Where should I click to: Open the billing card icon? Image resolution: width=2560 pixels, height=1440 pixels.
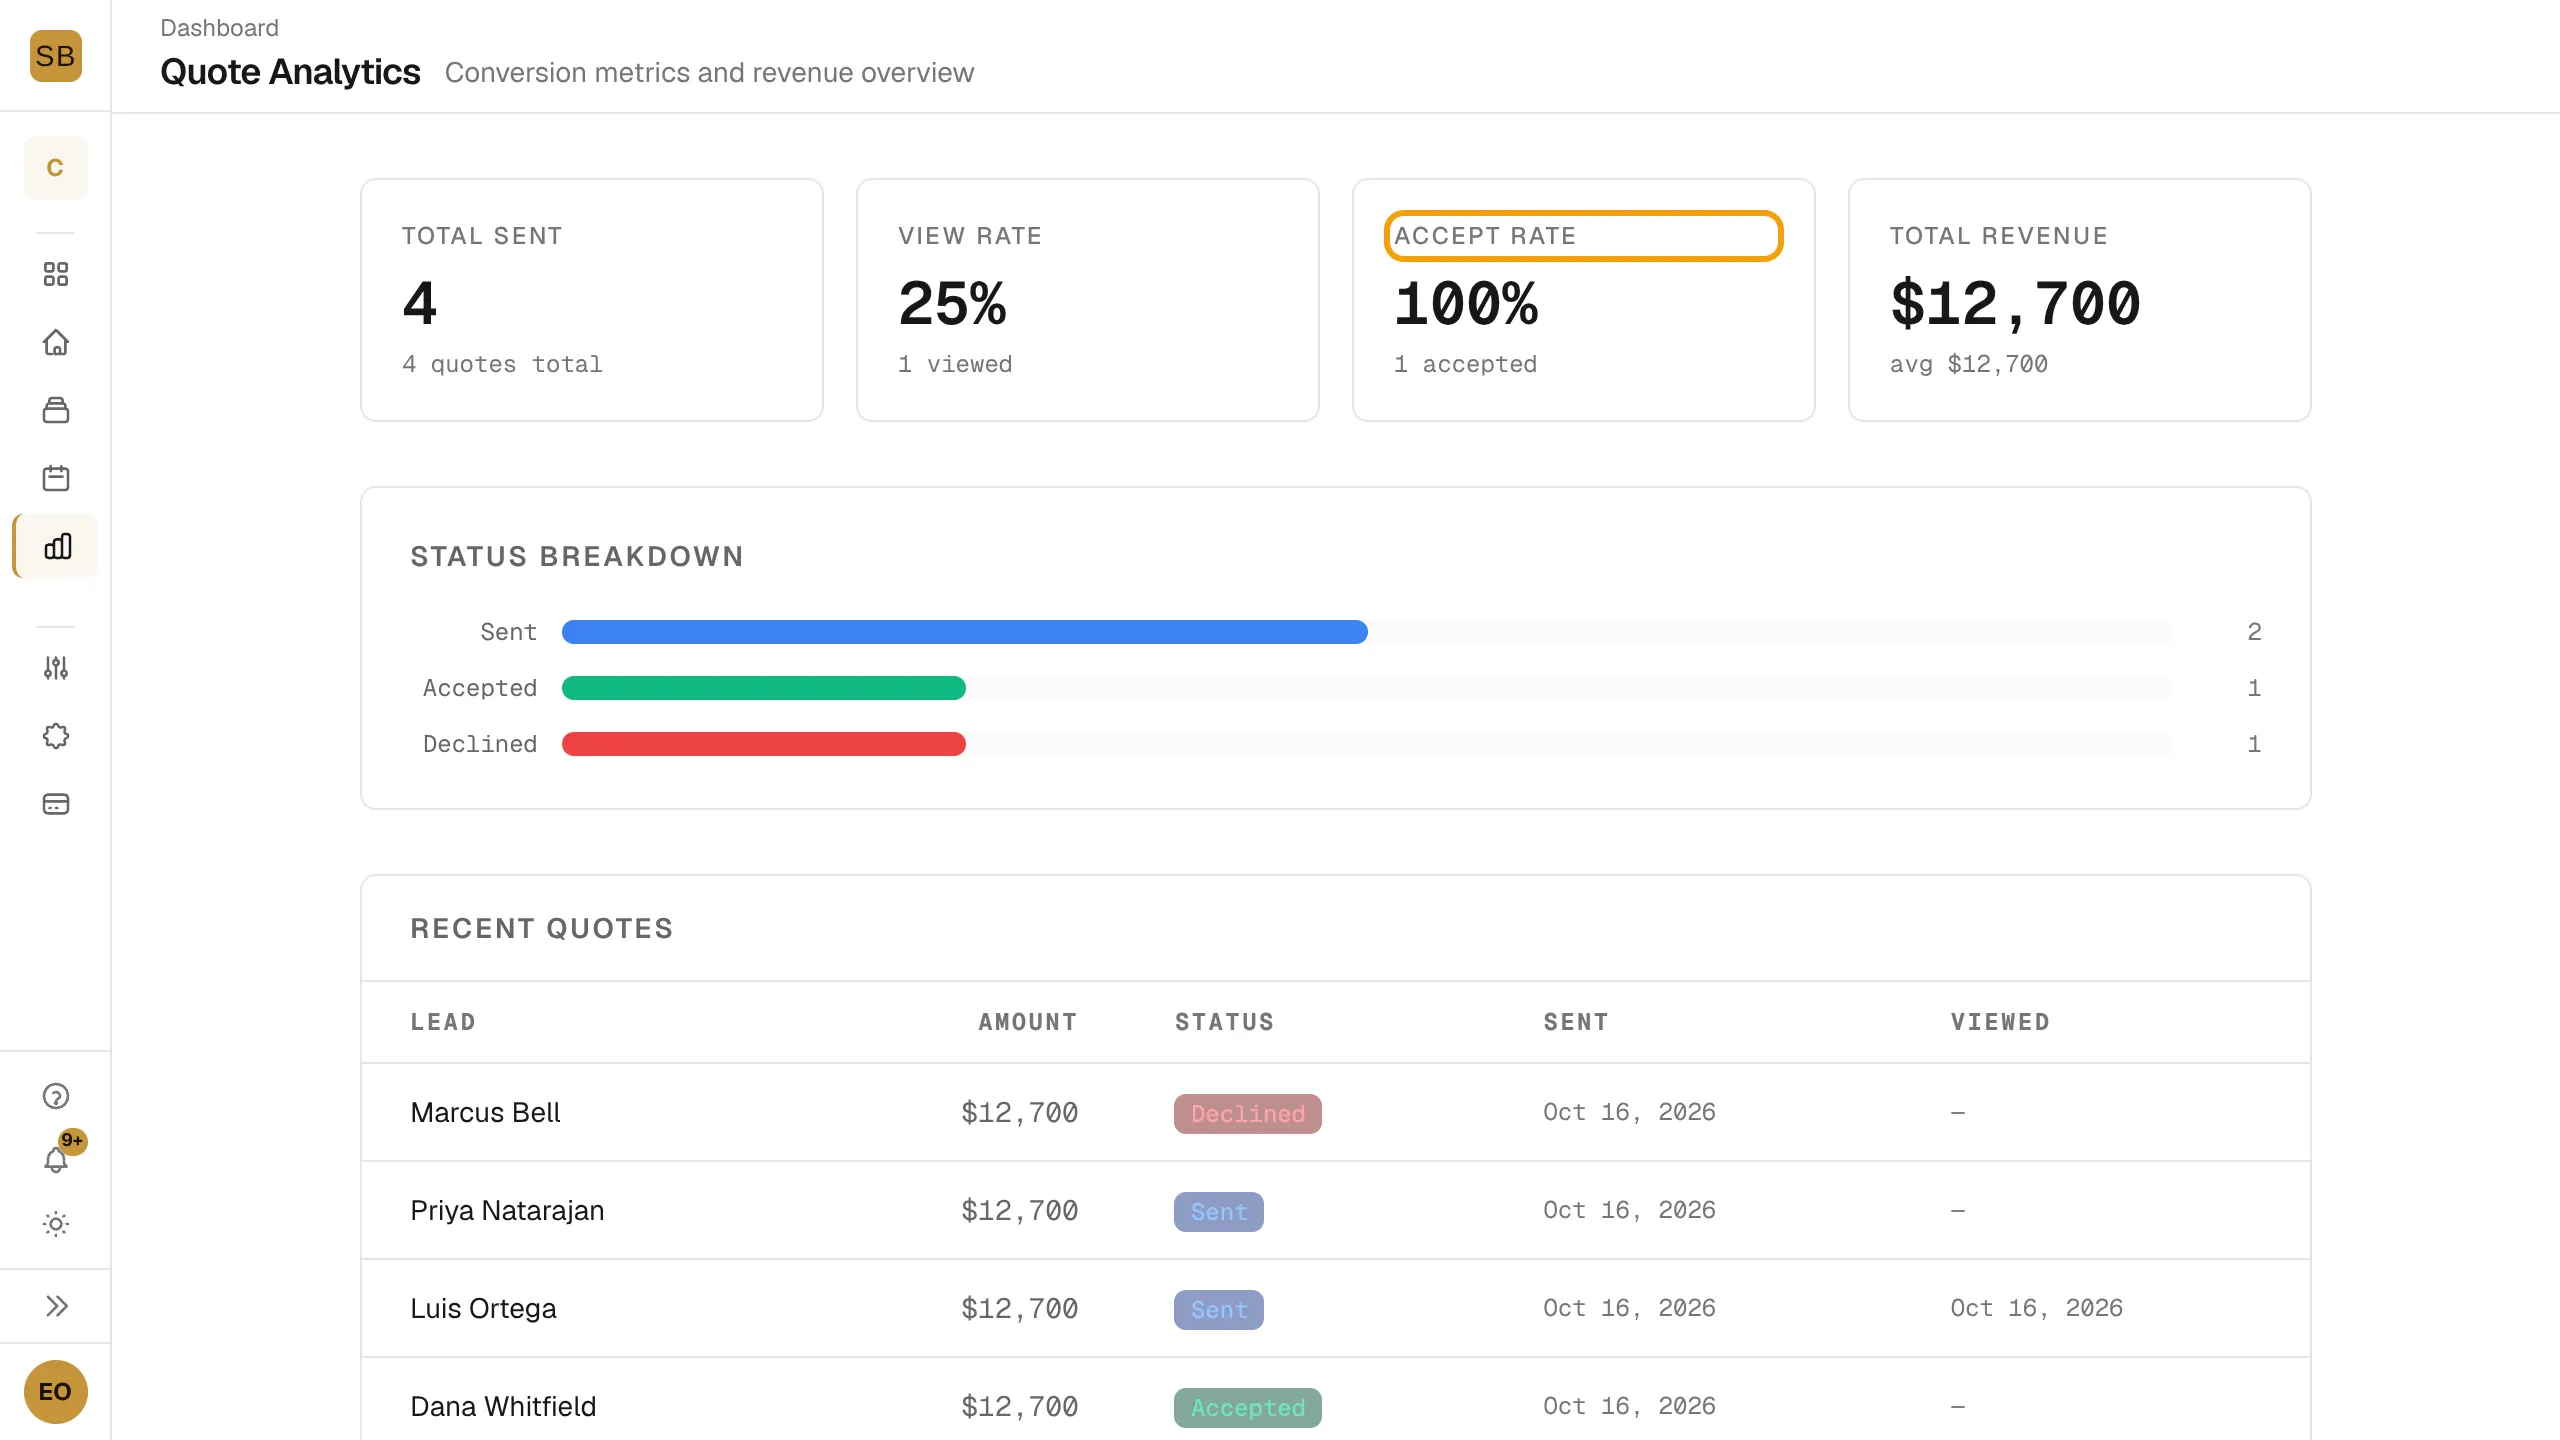pos(56,804)
